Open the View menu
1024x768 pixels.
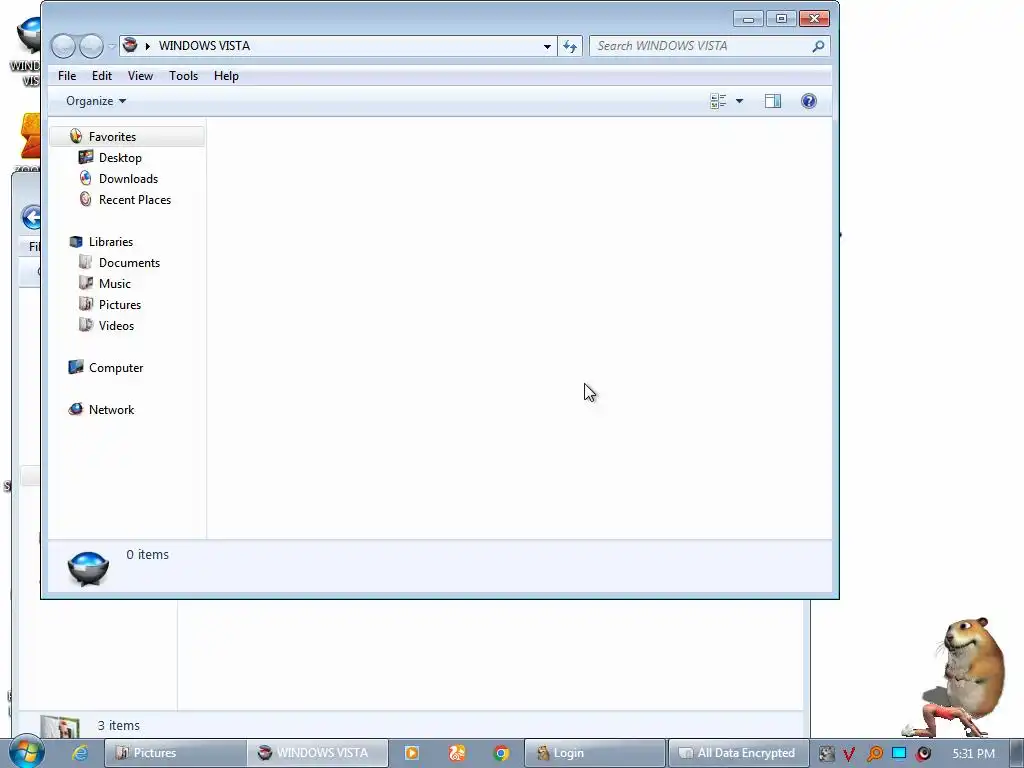pyautogui.click(x=140, y=76)
